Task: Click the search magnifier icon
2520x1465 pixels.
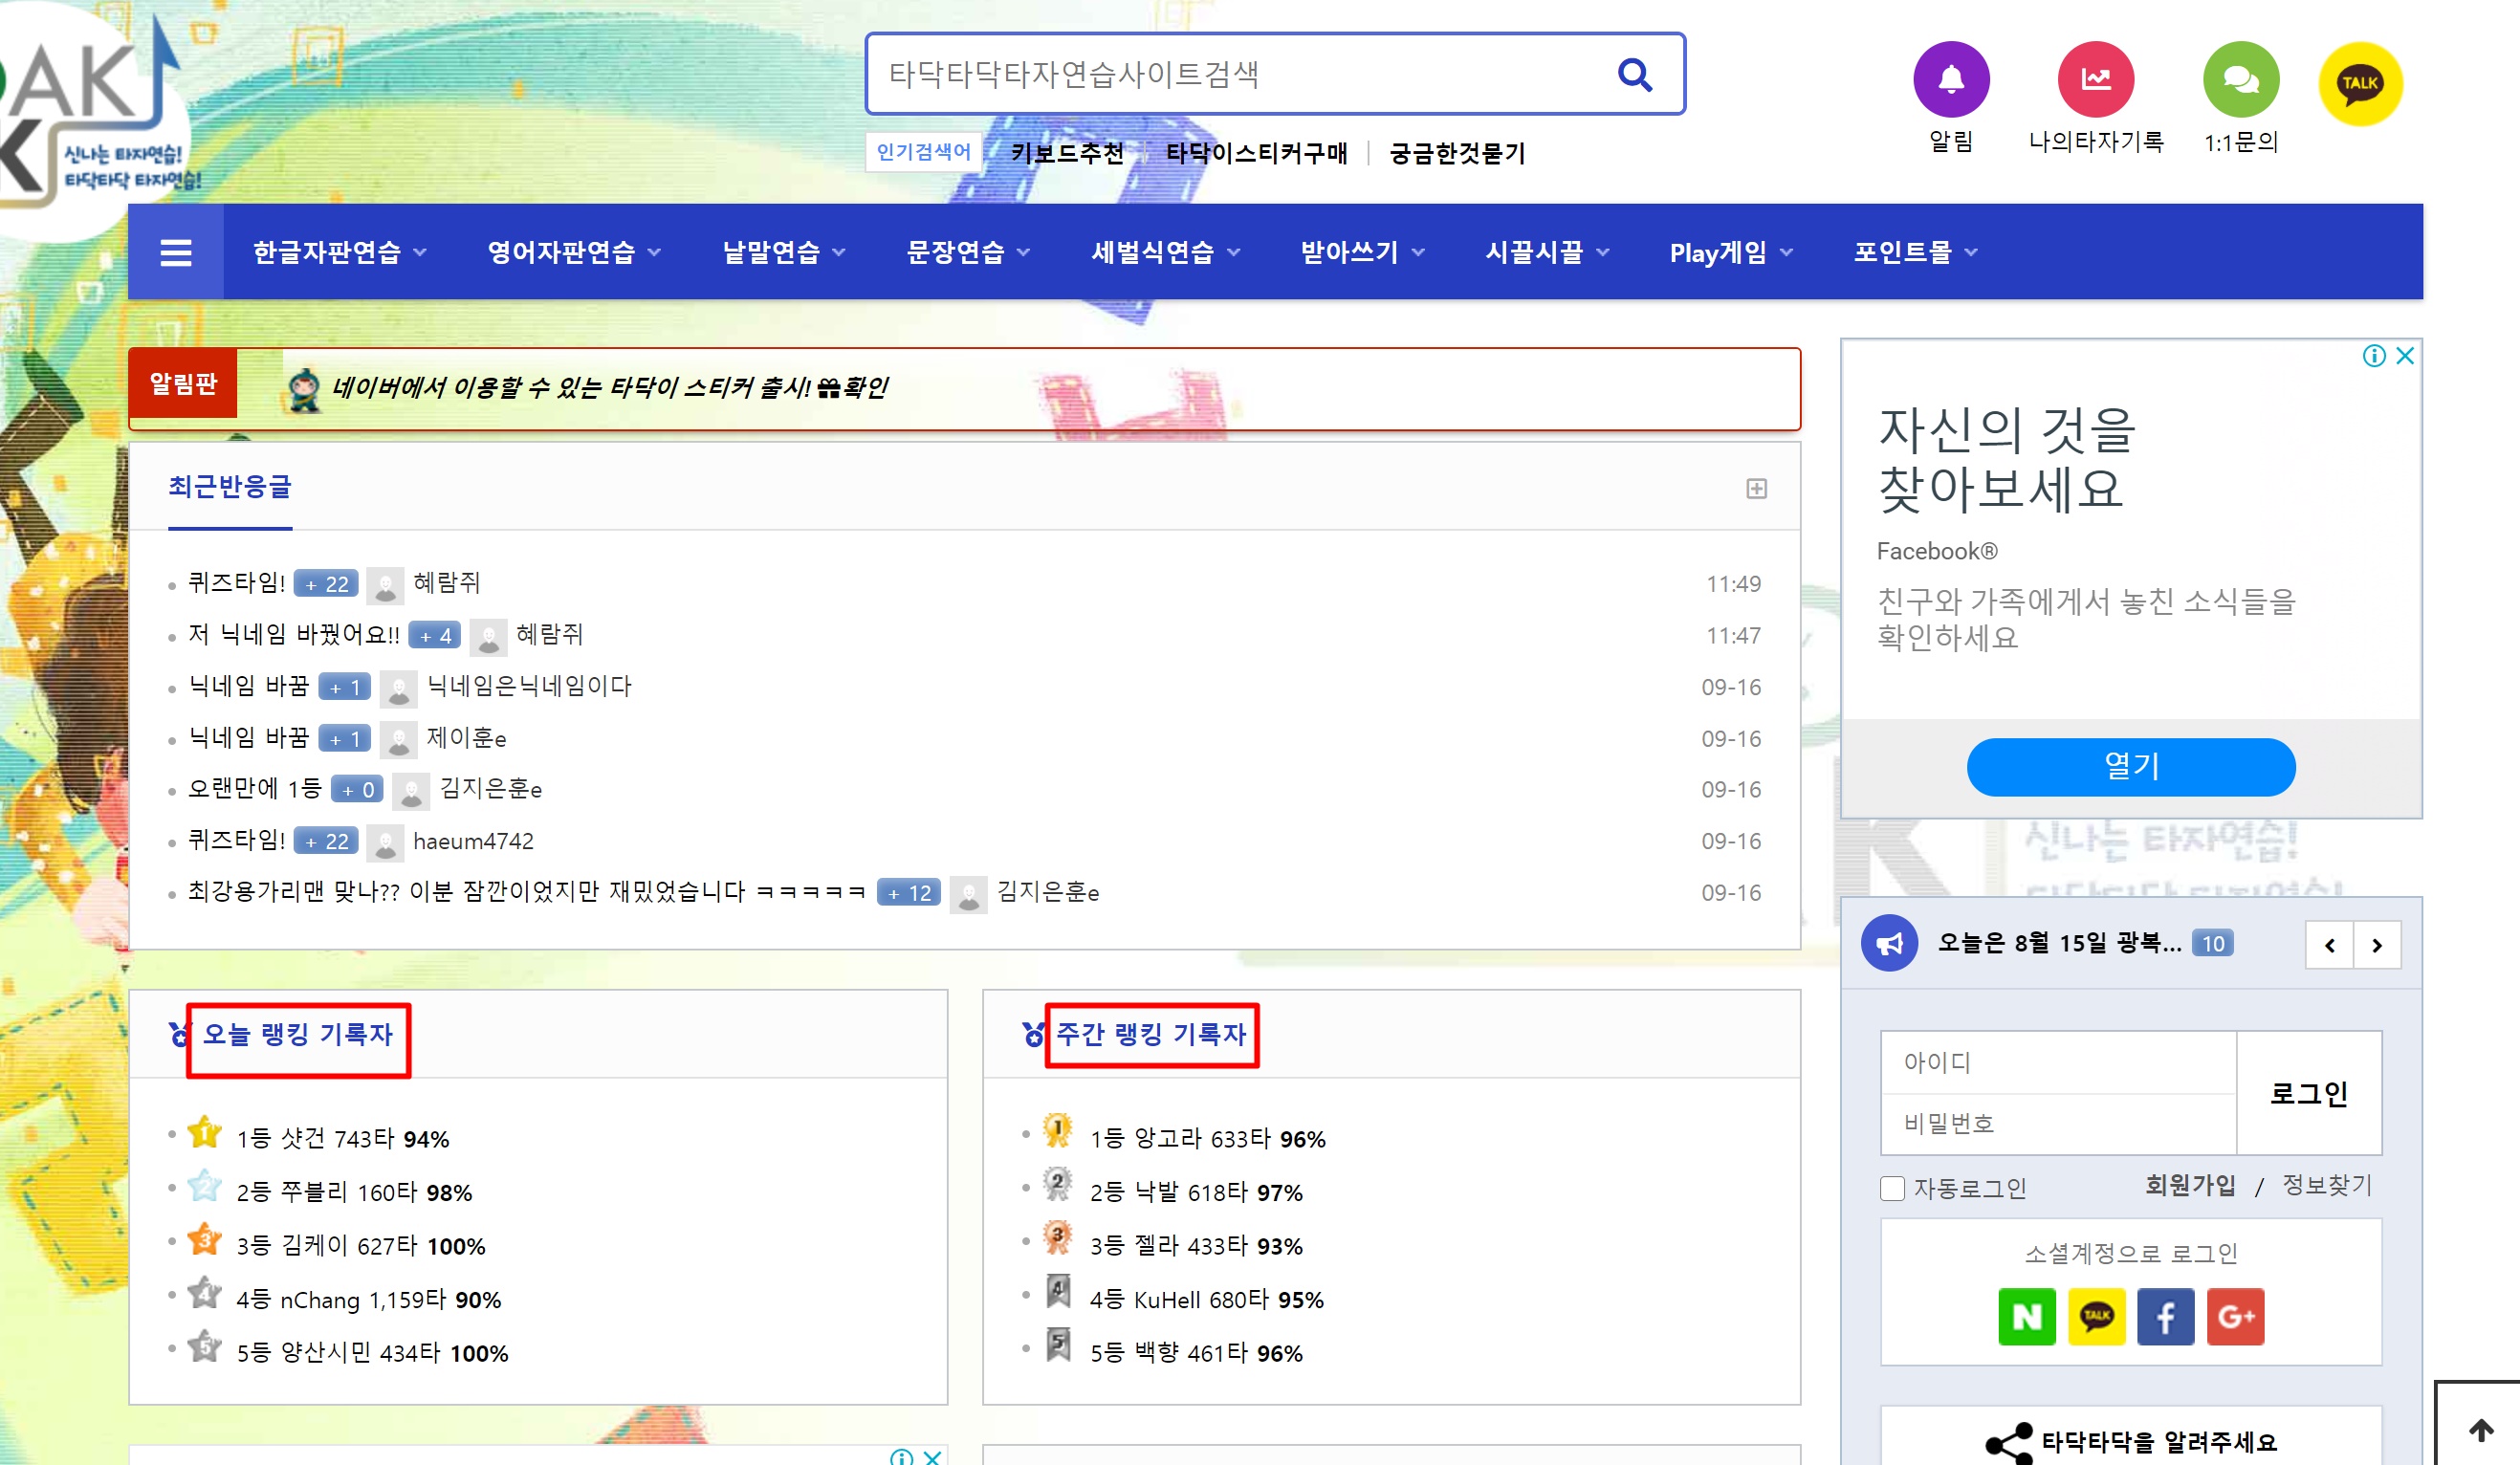Action: pyautogui.click(x=1634, y=74)
